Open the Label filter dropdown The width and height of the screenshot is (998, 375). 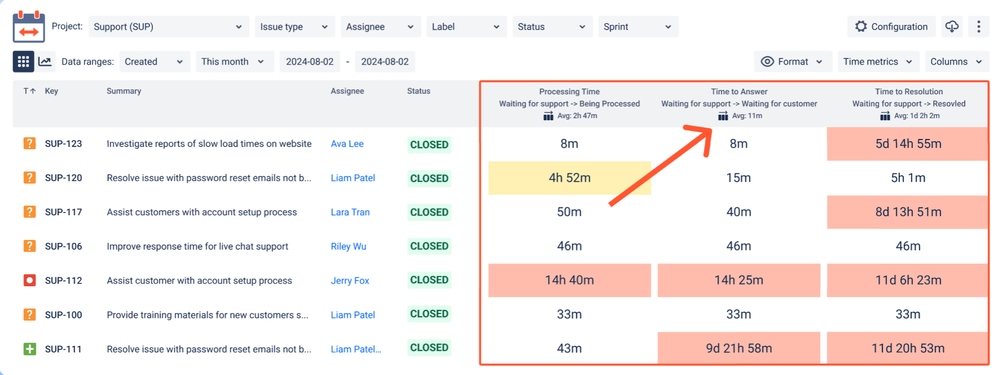(x=467, y=27)
